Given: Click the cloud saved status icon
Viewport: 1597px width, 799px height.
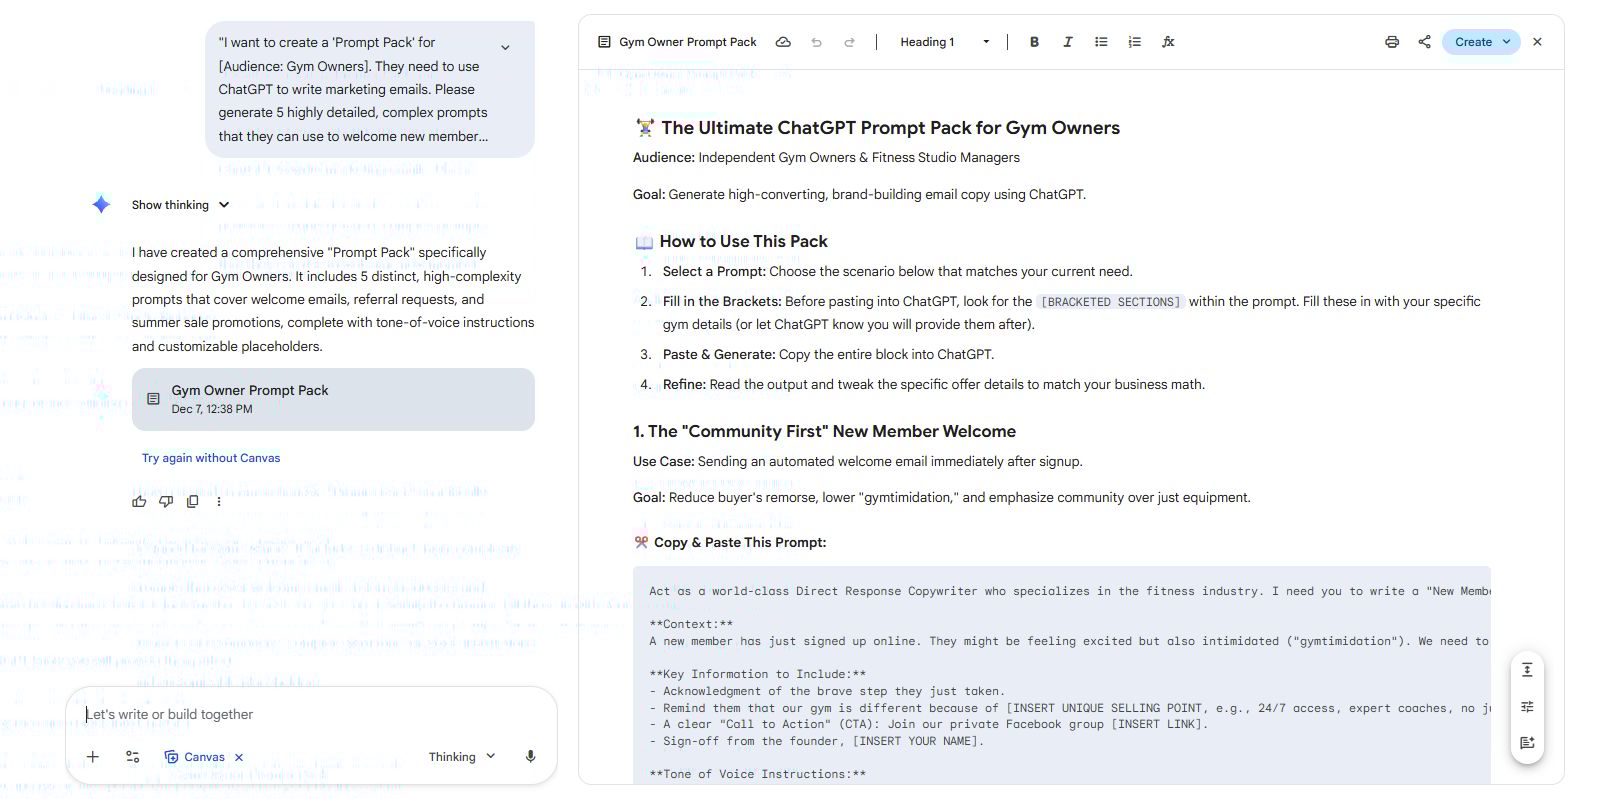Looking at the screenshot, I should (x=783, y=42).
